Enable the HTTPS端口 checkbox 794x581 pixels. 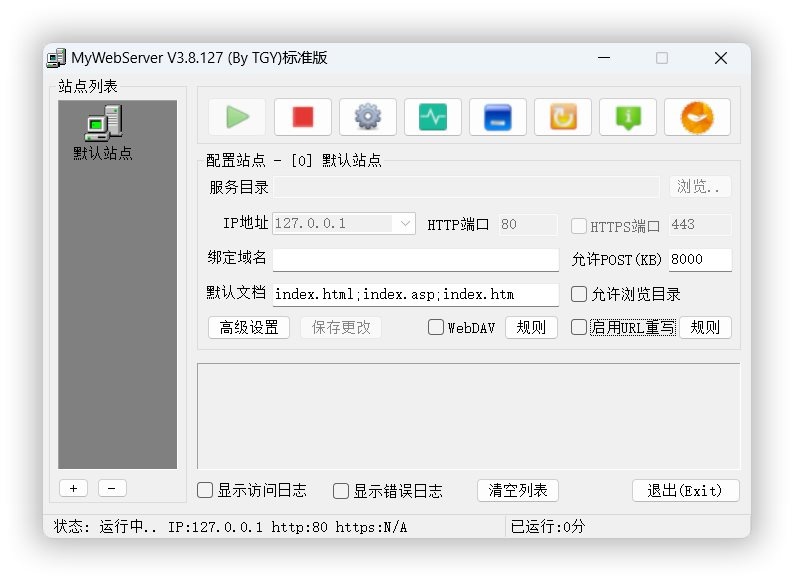pos(579,226)
